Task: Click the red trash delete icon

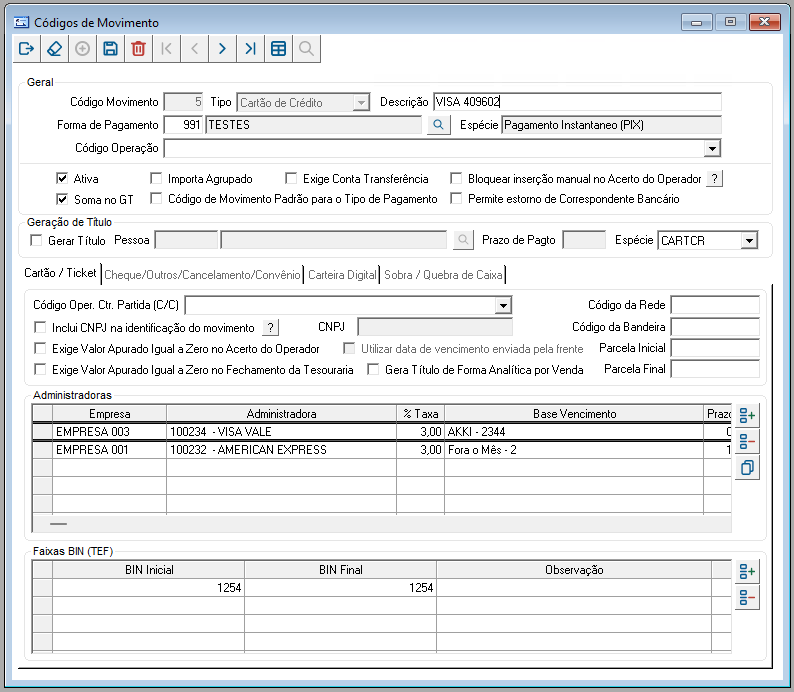Action: 138,48
